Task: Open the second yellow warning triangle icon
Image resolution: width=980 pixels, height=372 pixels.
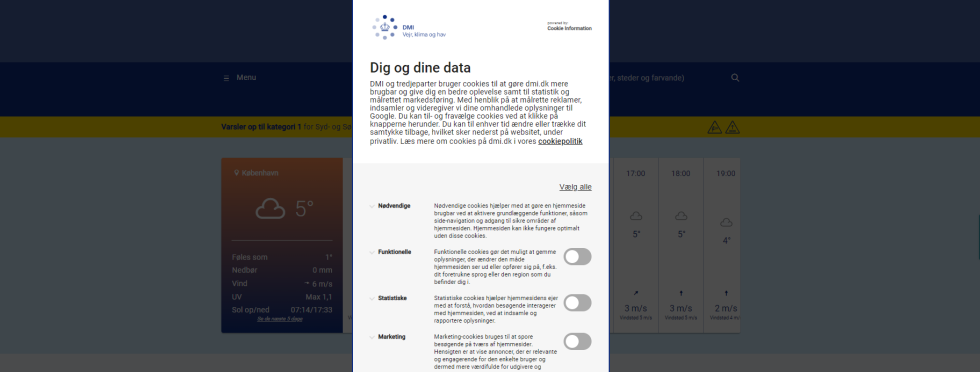Action: click(732, 128)
